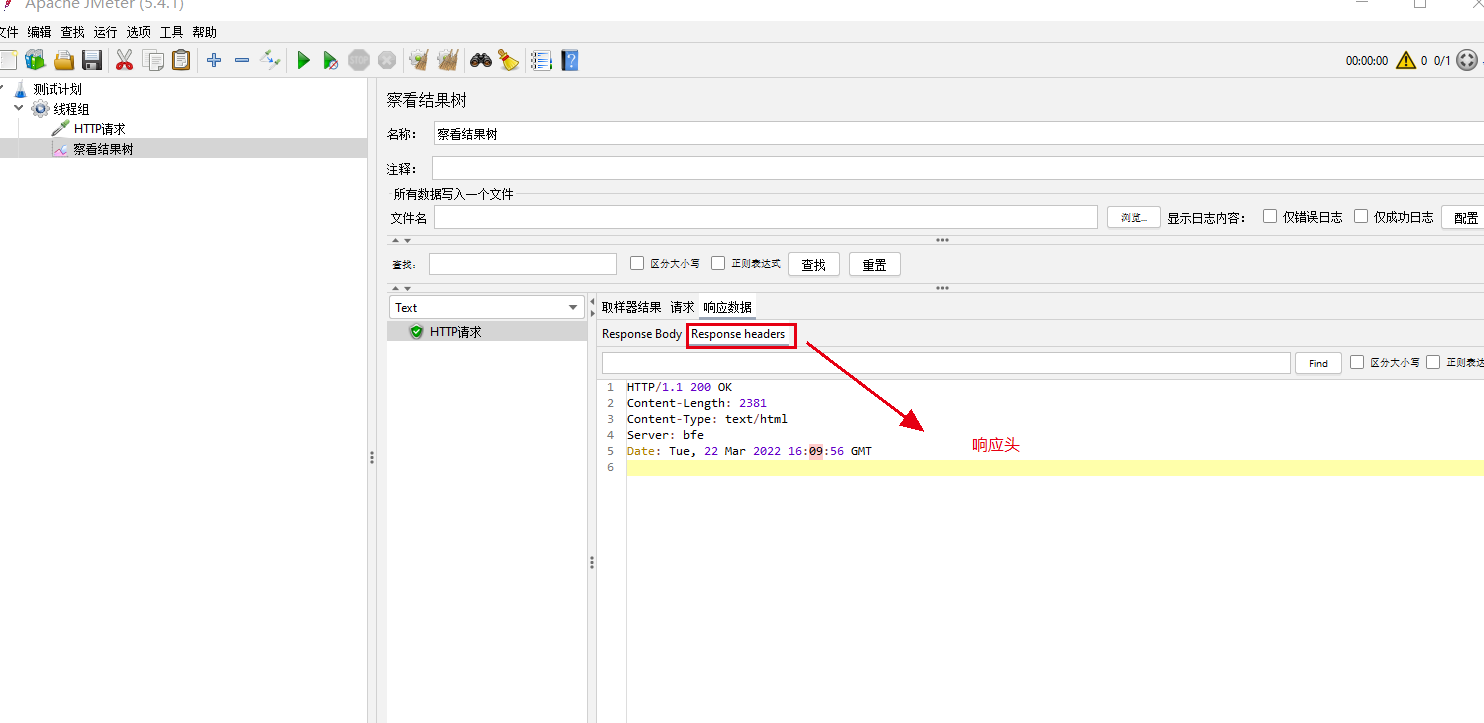This screenshot has height=723, width=1484.
Task: Open search with the binoculars icon
Action: coord(481,60)
